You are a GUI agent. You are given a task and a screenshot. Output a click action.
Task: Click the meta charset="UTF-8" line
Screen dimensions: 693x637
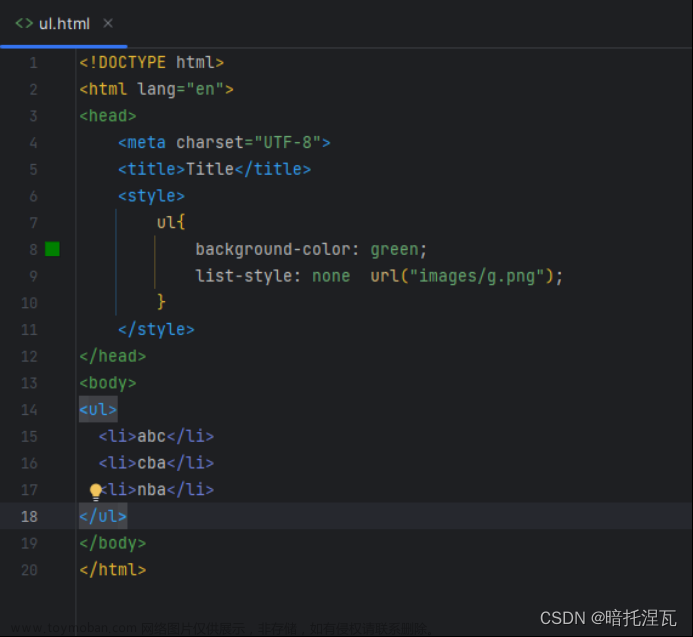point(224,142)
